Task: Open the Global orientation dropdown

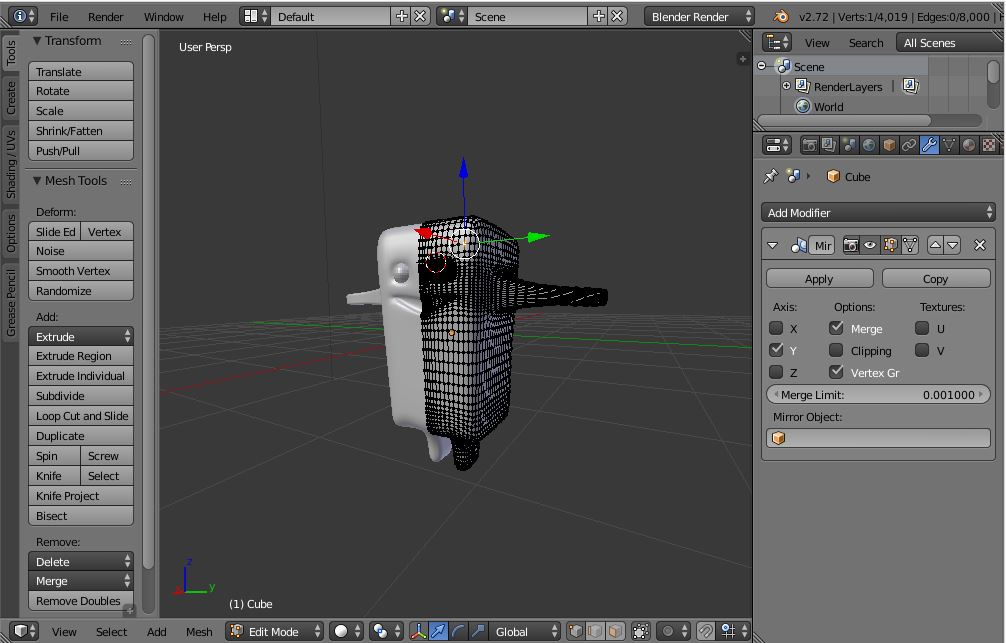Action: pyautogui.click(x=525, y=631)
